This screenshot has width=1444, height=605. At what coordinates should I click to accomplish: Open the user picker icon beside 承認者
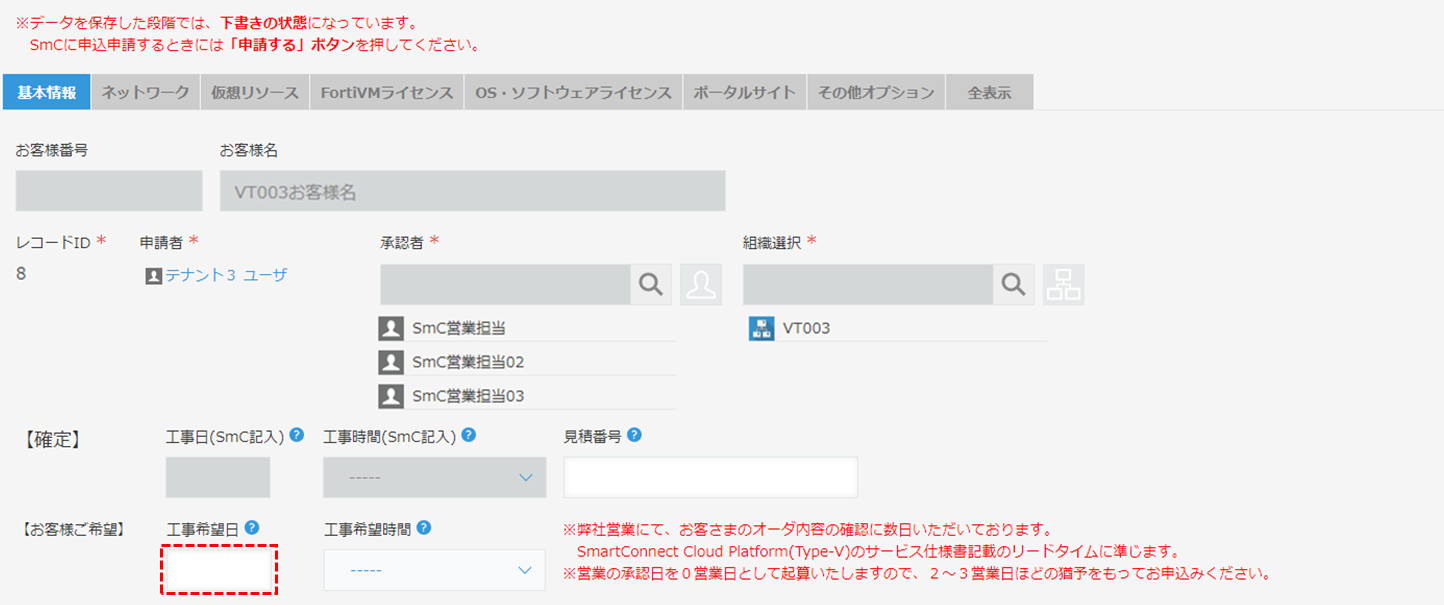tap(701, 285)
